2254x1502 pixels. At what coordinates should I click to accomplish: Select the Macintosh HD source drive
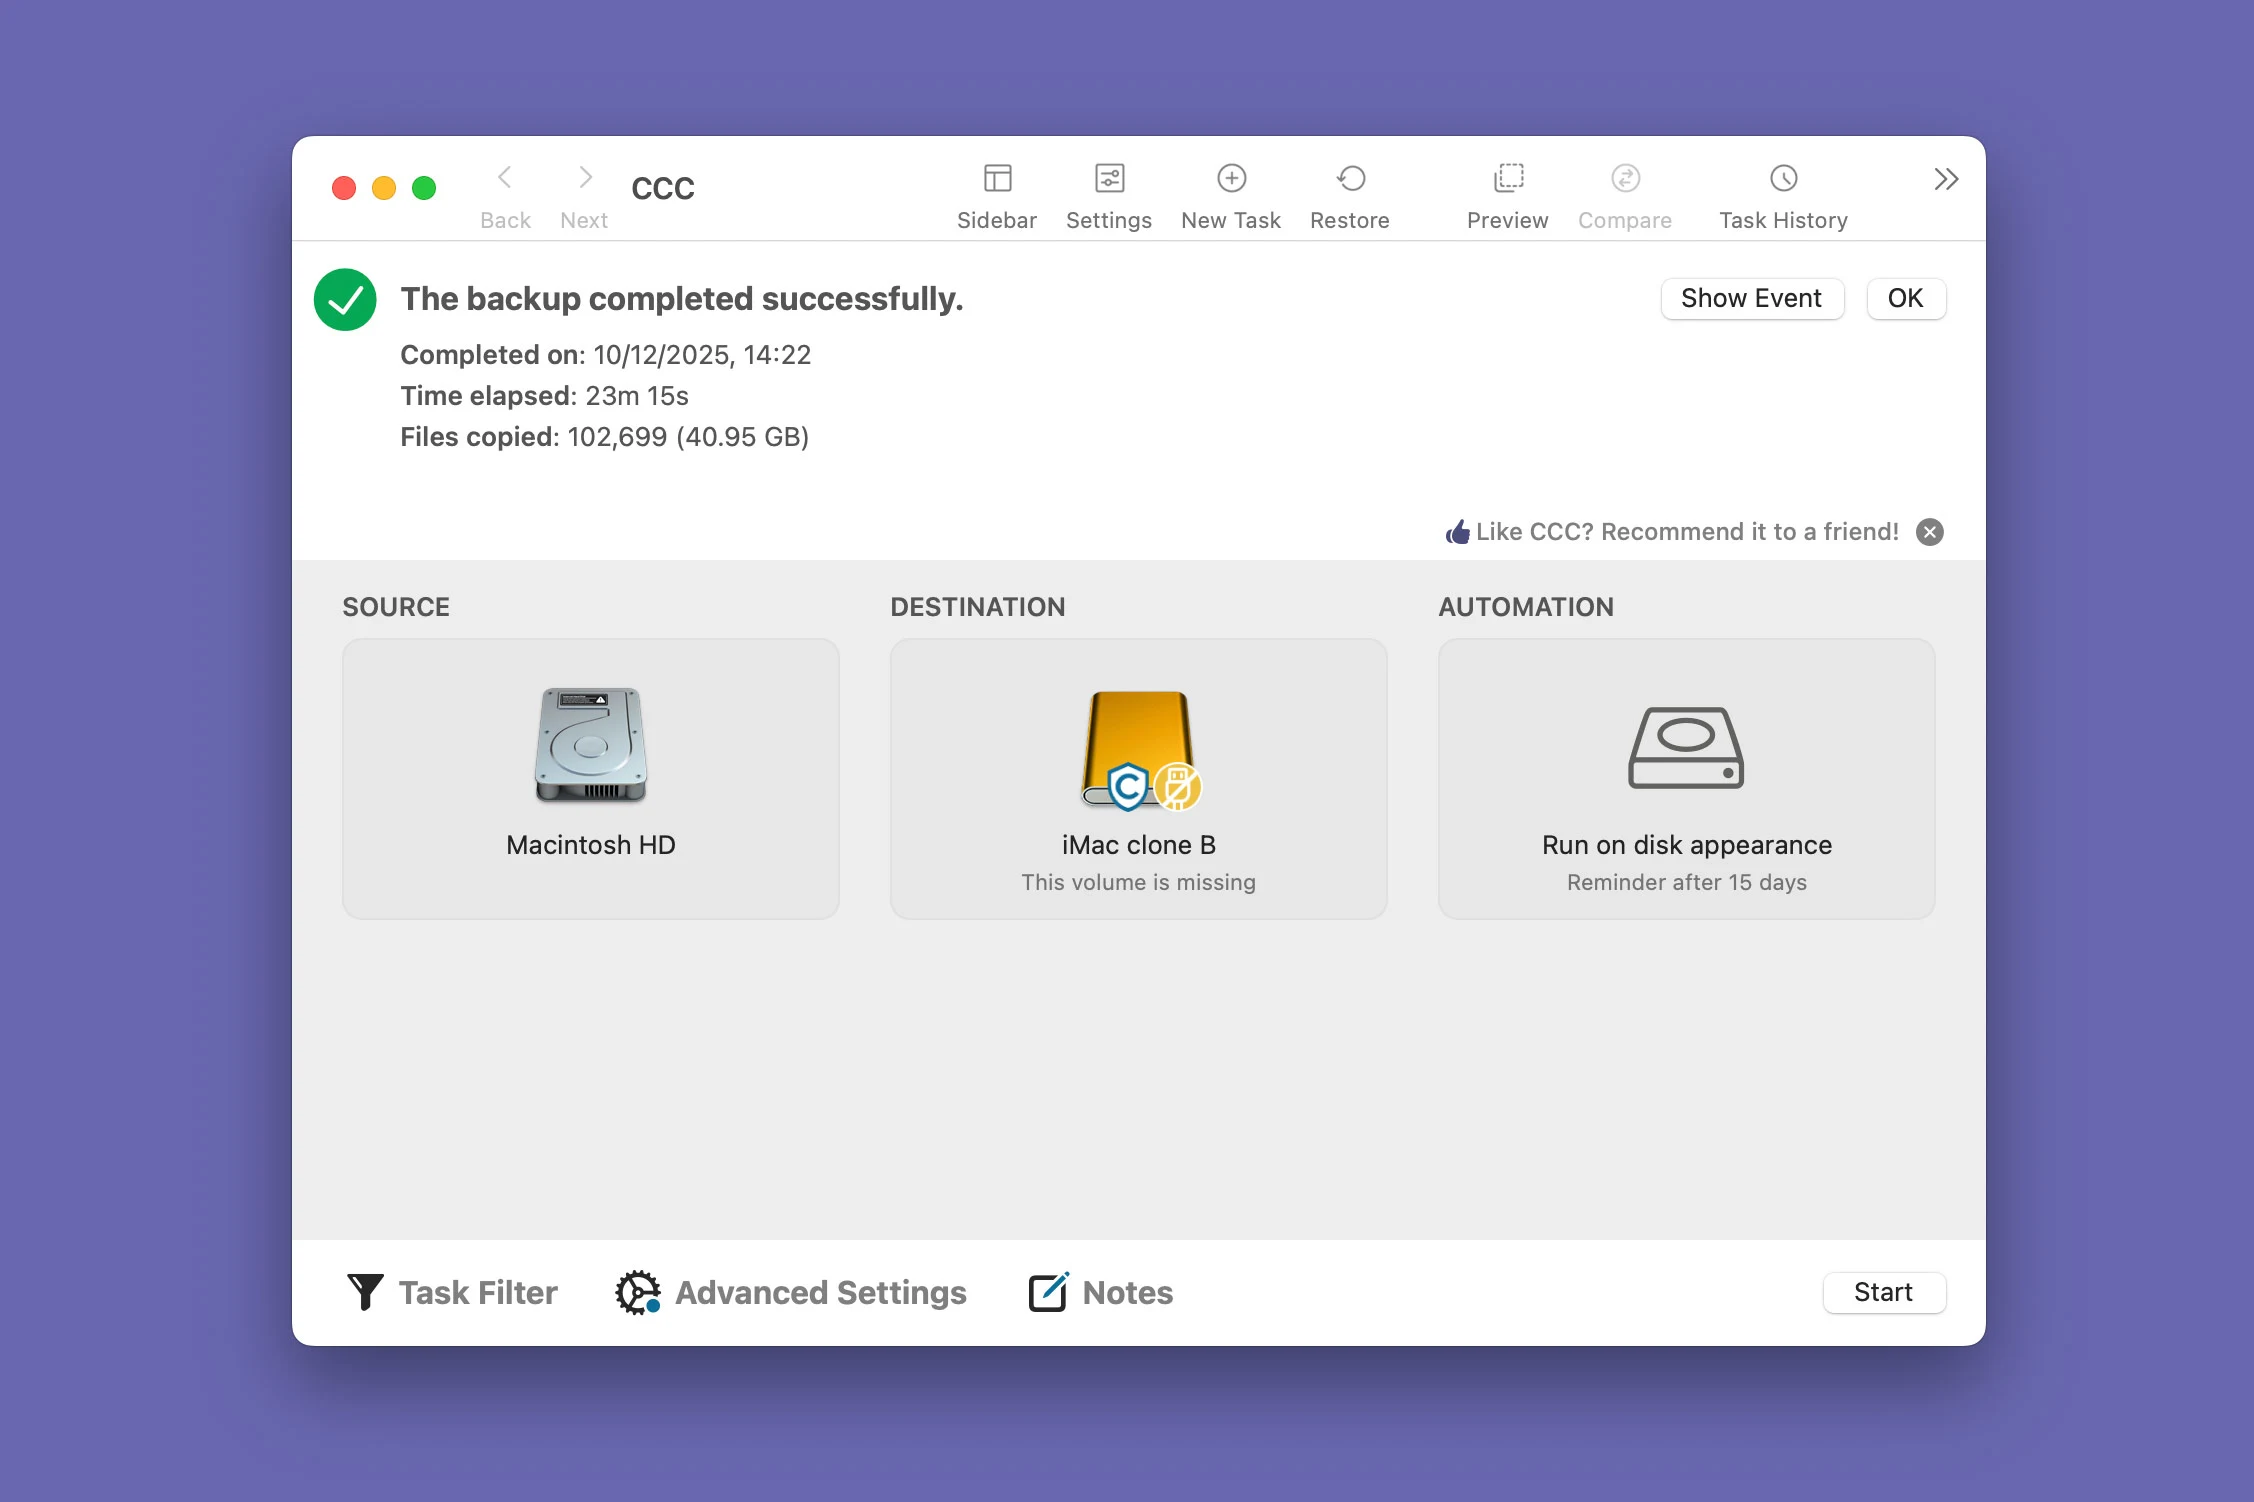(x=591, y=779)
